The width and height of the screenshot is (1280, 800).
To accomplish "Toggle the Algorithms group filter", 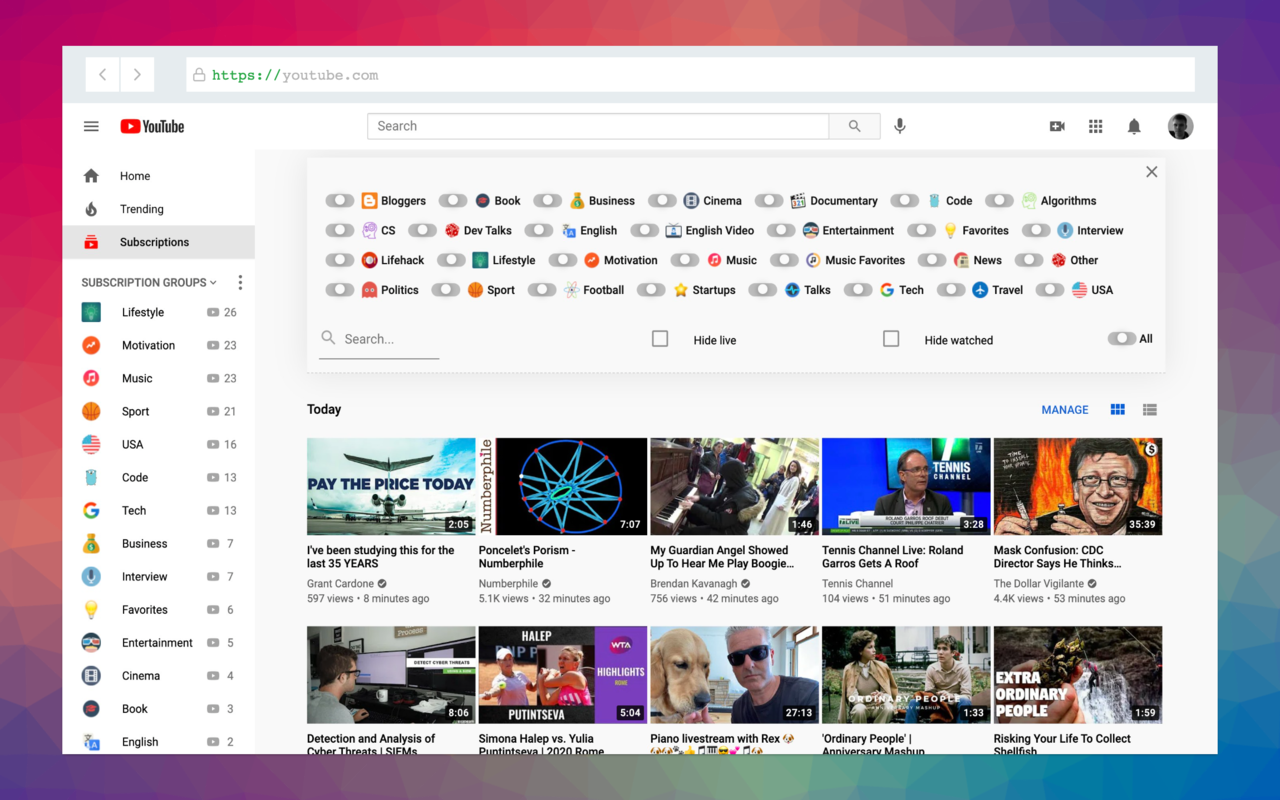I will pyautogui.click(x=999, y=201).
